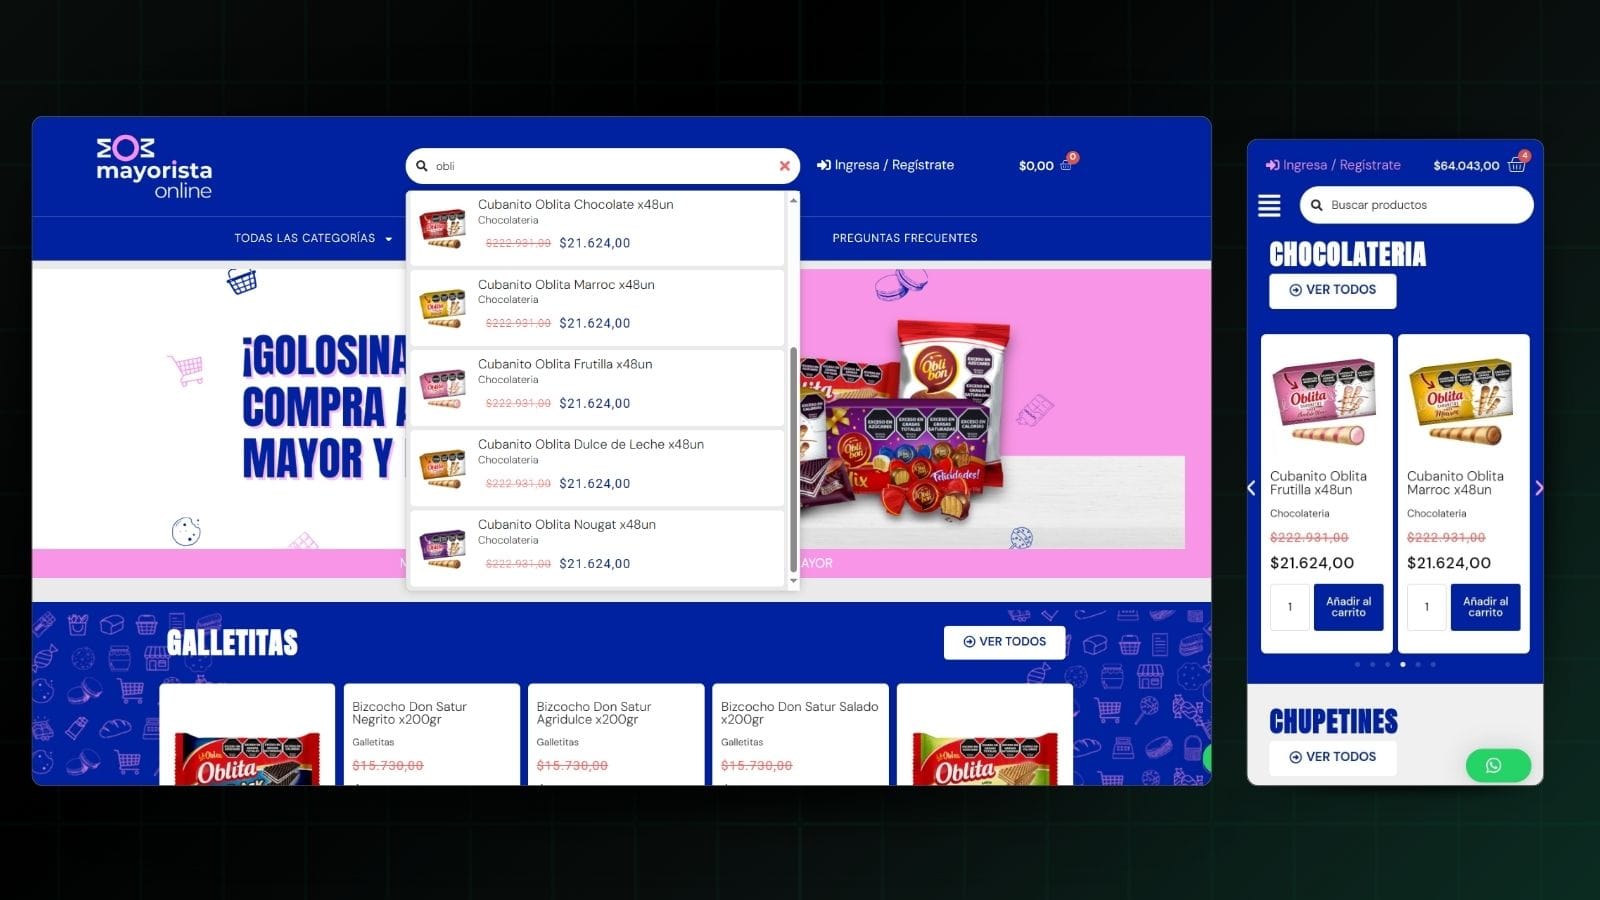Expand Todas las Categorías dropdown
This screenshot has height=900, width=1600.
tap(312, 238)
